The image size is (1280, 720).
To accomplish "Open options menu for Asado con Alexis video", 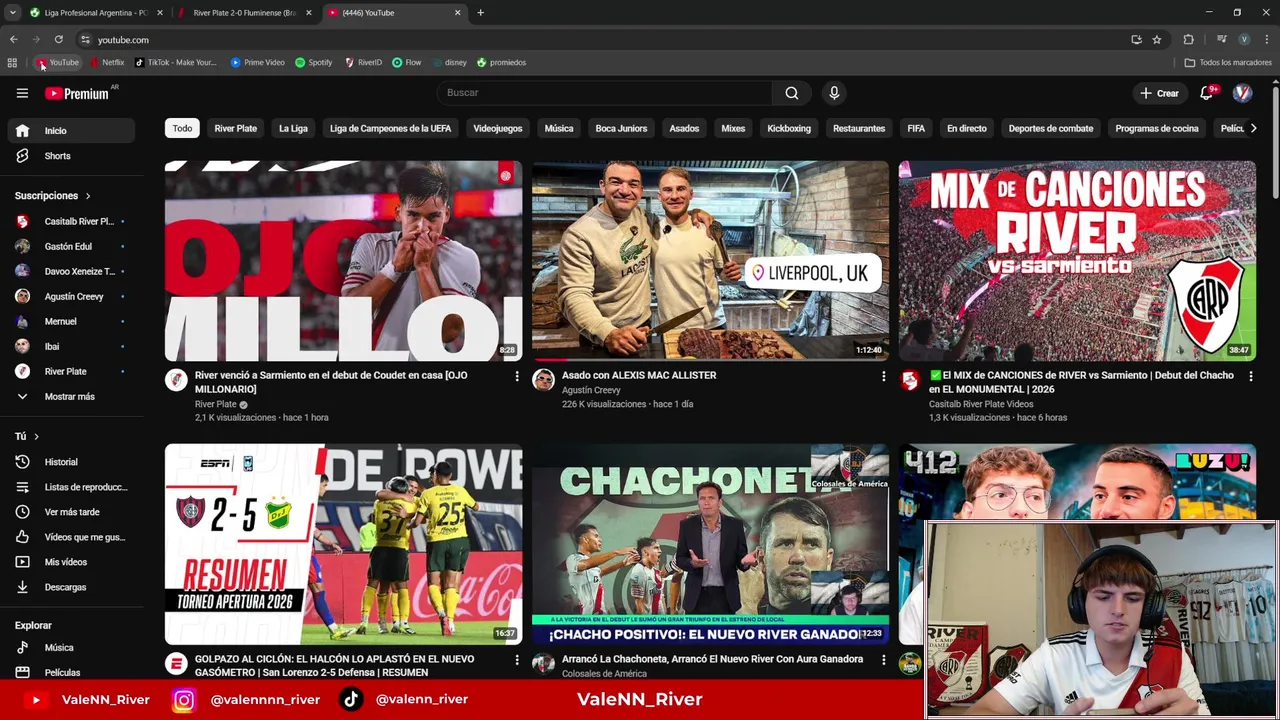I will [x=883, y=376].
